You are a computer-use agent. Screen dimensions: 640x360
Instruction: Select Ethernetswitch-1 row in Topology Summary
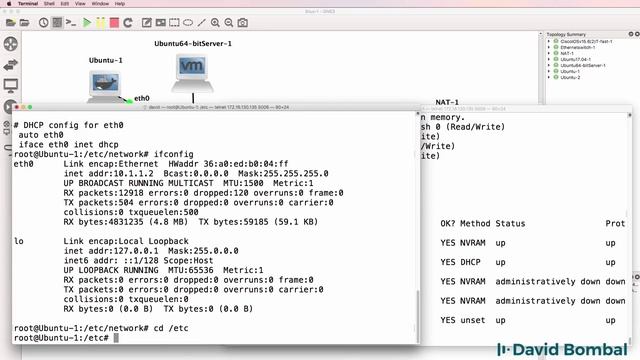(578, 47)
